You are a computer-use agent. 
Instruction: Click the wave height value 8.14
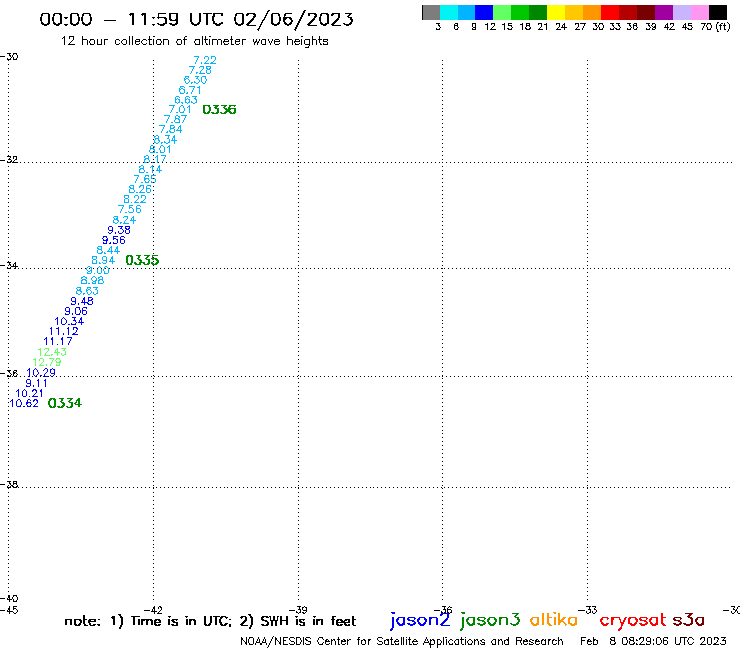click(x=150, y=169)
